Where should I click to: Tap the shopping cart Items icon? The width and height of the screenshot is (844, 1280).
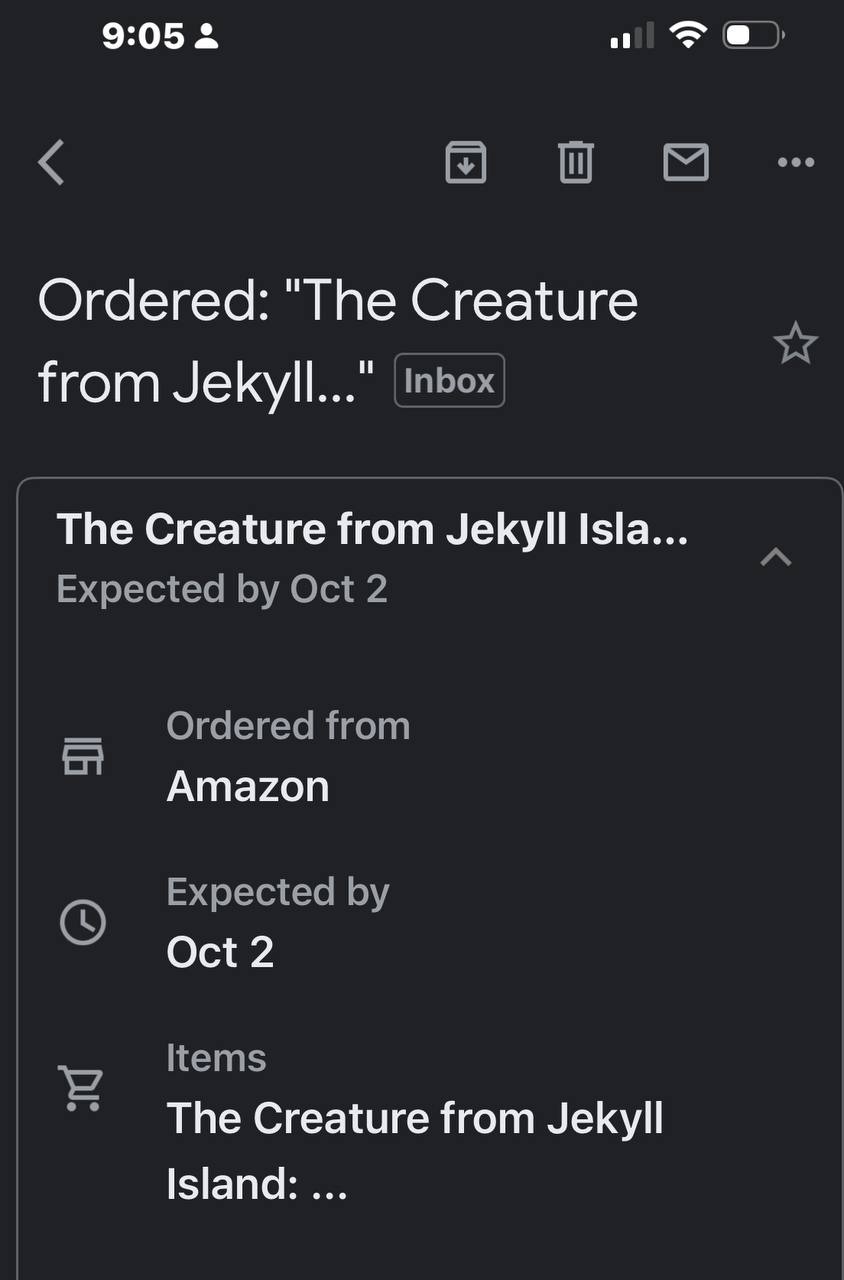[81, 1088]
